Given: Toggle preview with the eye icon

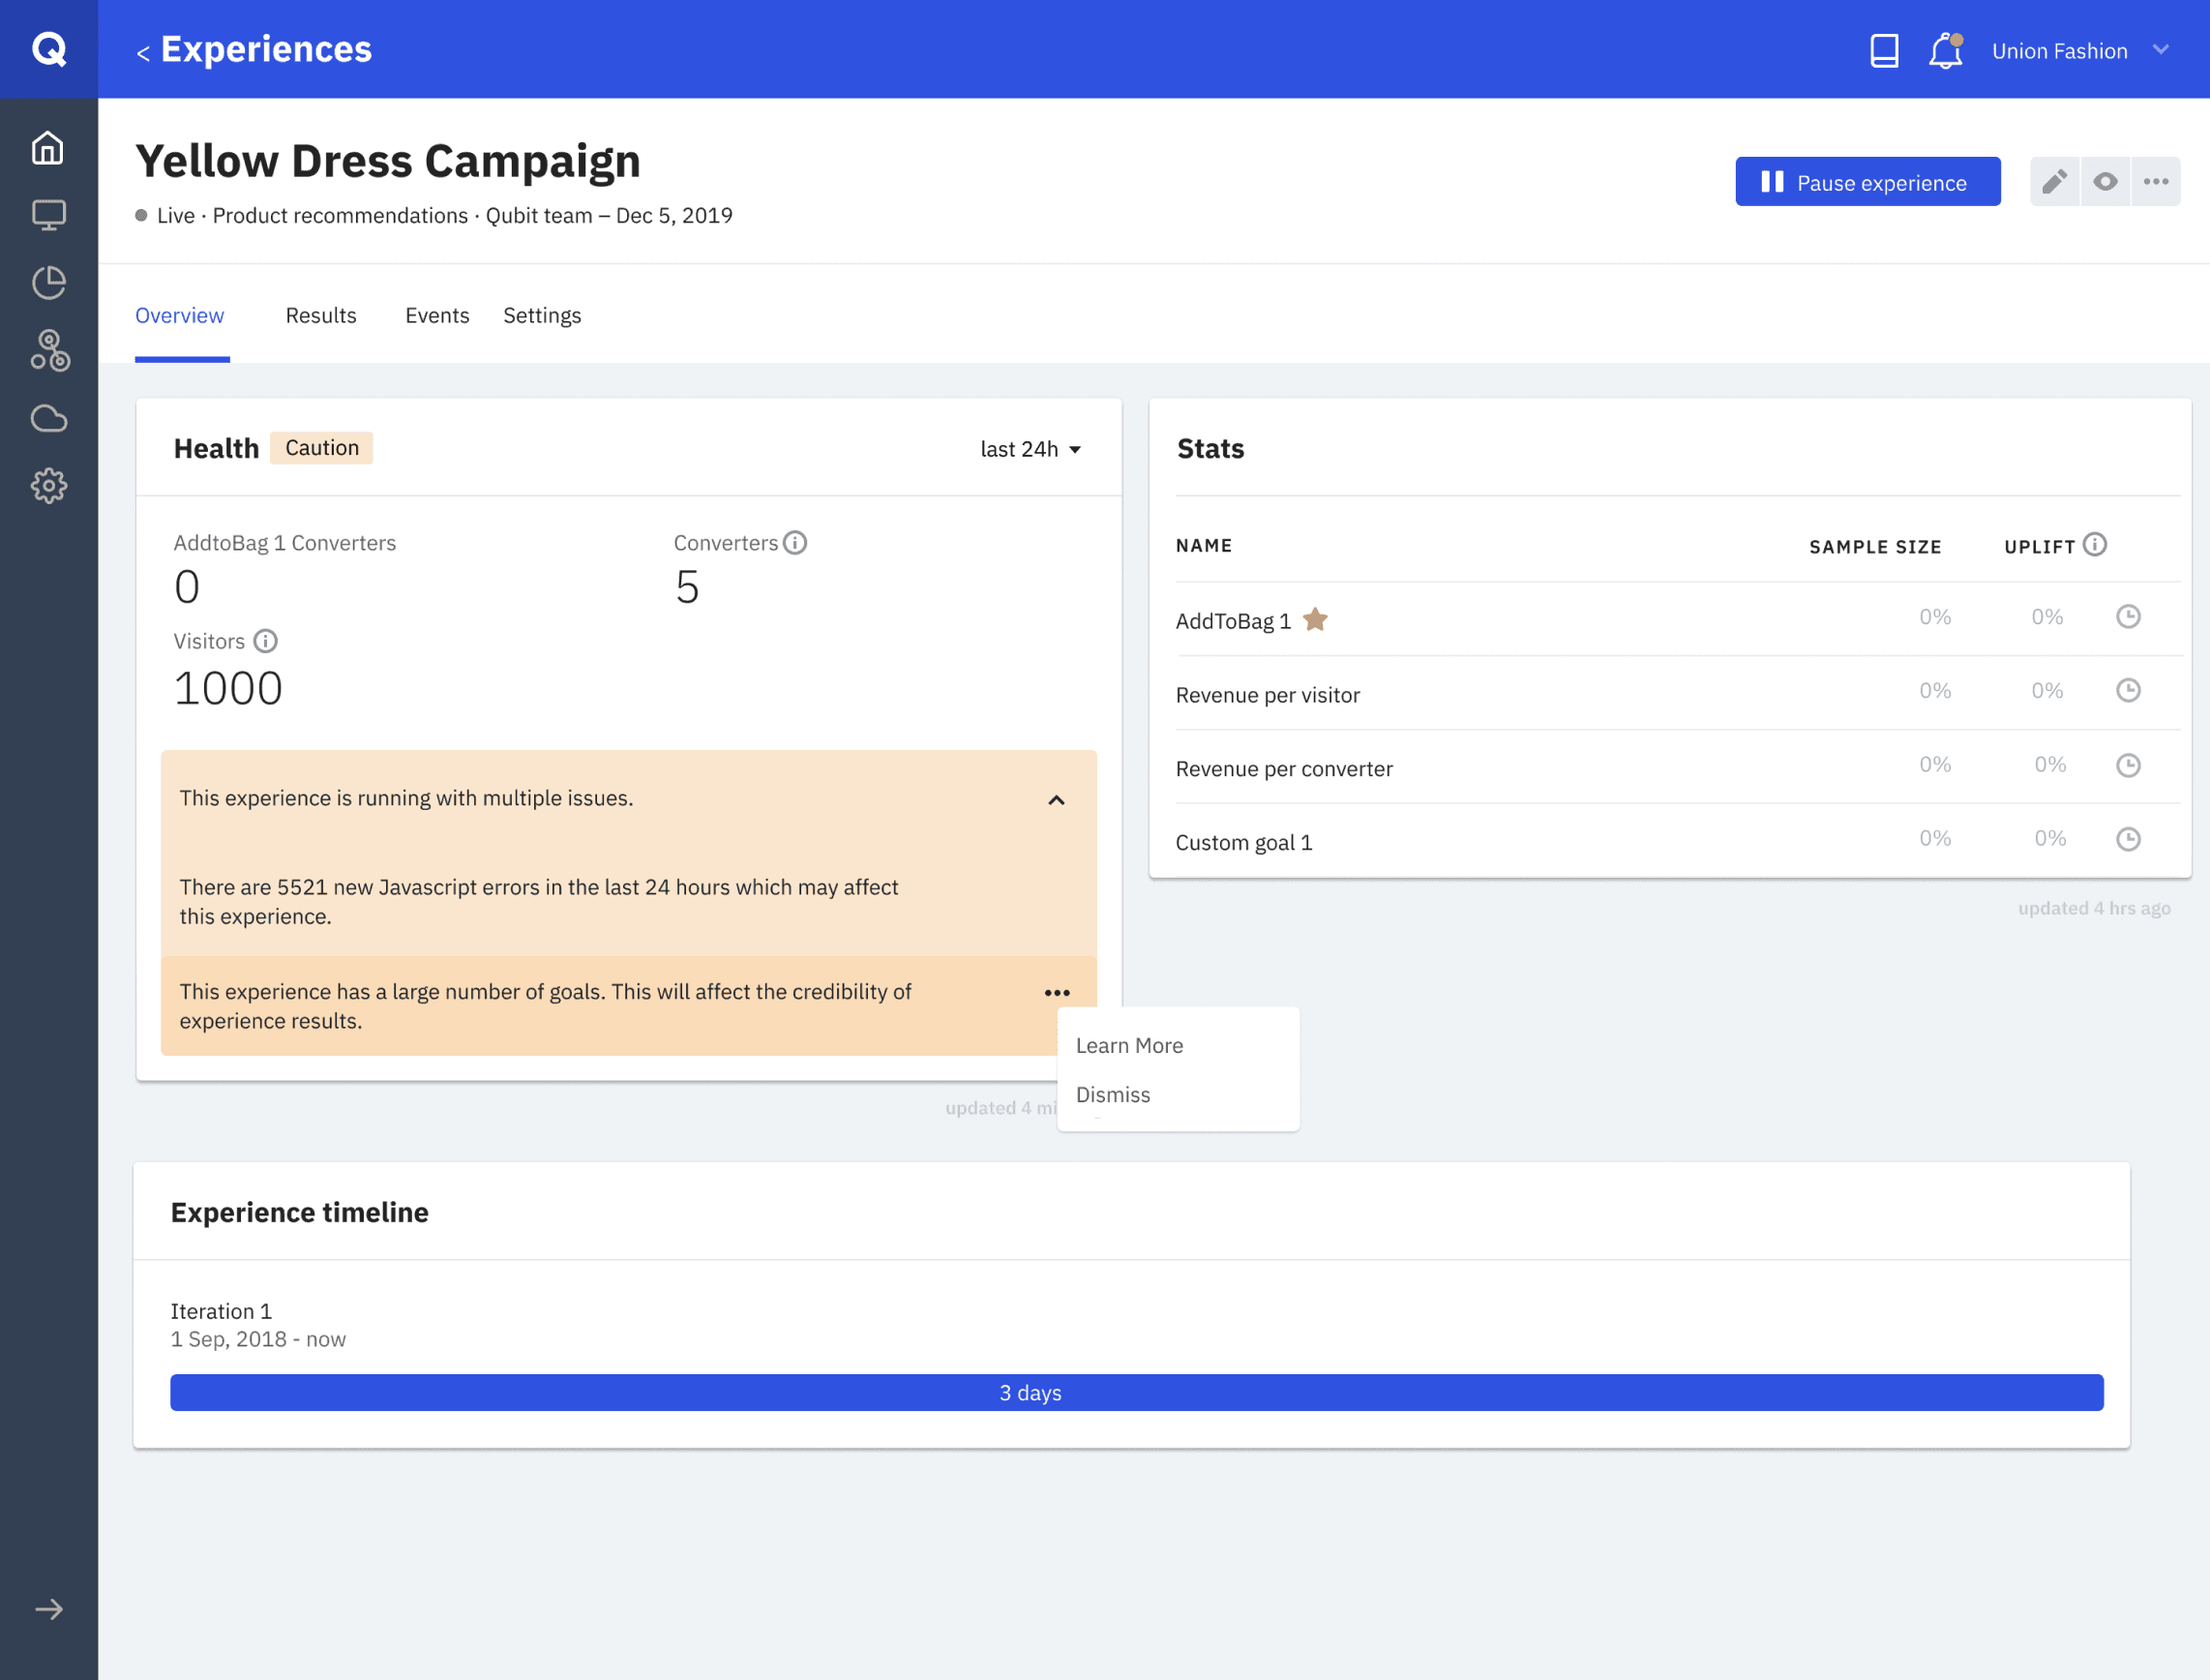Looking at the screenshot, I should pyautogui.click(x=2105, y=182).
